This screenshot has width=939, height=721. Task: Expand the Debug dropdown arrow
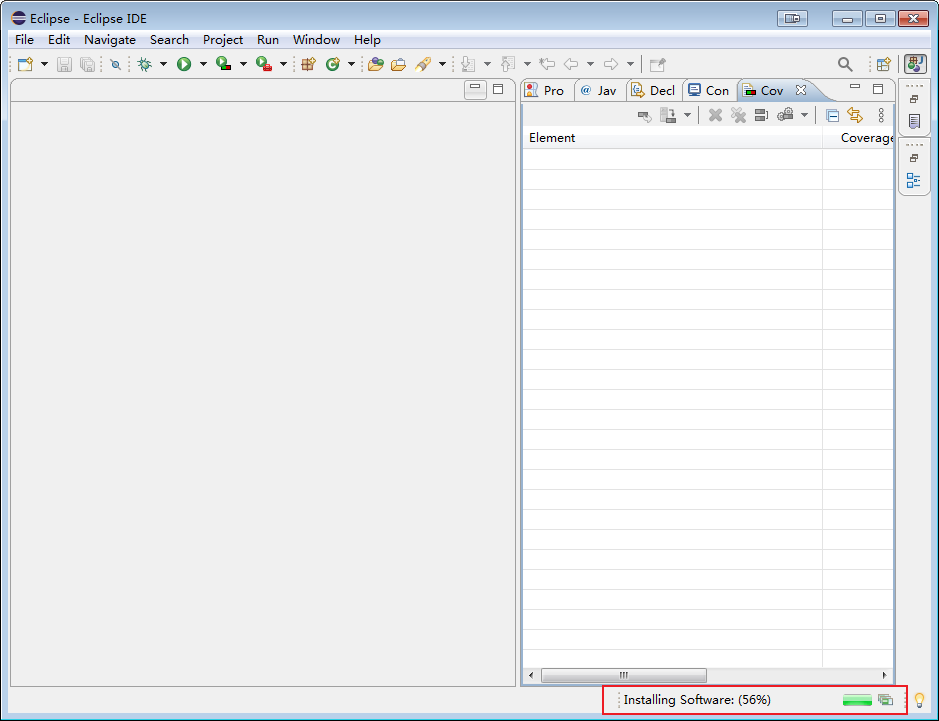tap(163, 64)
